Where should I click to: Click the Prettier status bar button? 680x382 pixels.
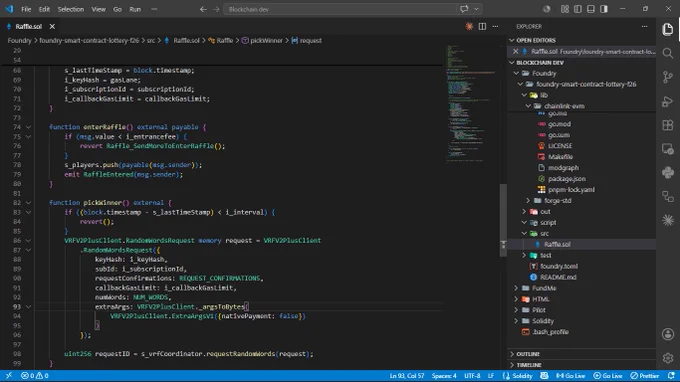point(644,375)
